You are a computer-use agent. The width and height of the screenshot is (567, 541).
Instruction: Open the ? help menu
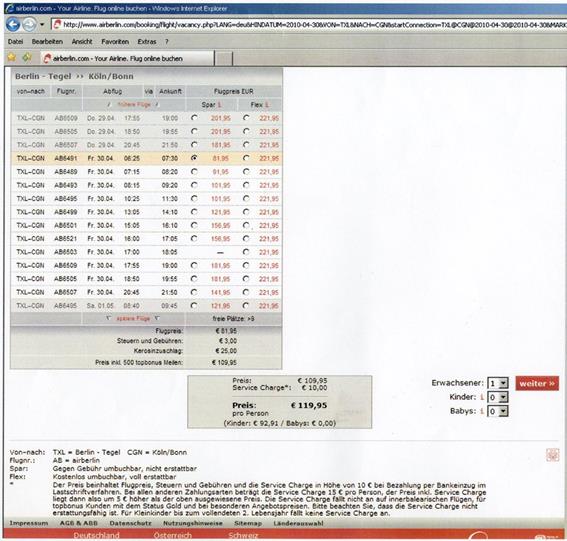tap(167, 42)
